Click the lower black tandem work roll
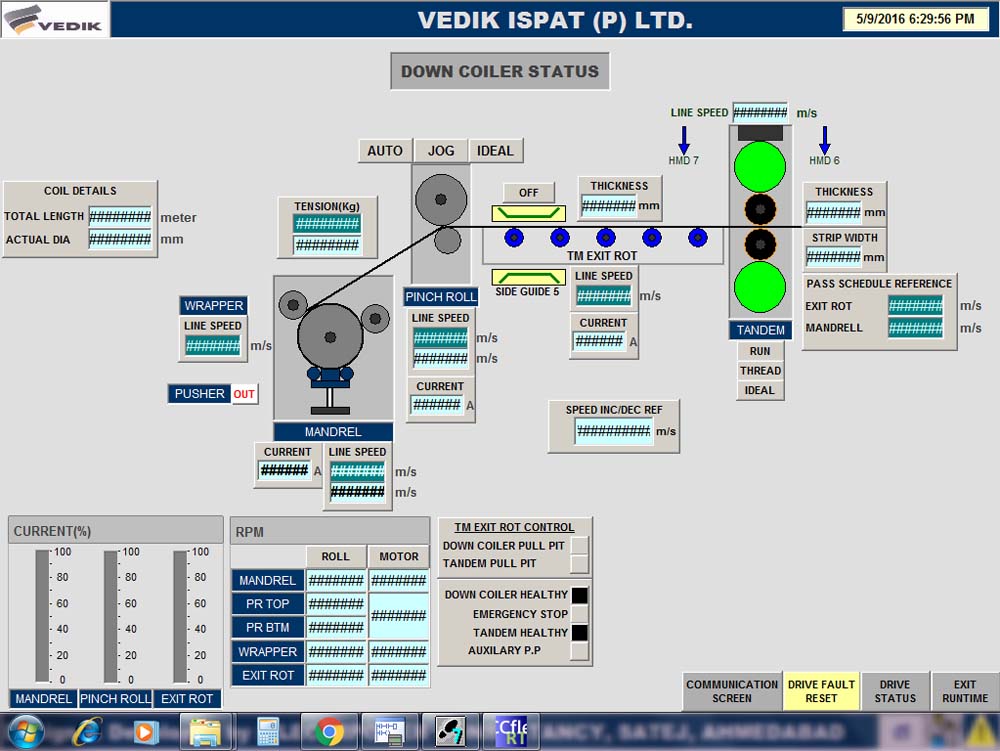This screenshot has width=1000, height=751. click(760, 244)
